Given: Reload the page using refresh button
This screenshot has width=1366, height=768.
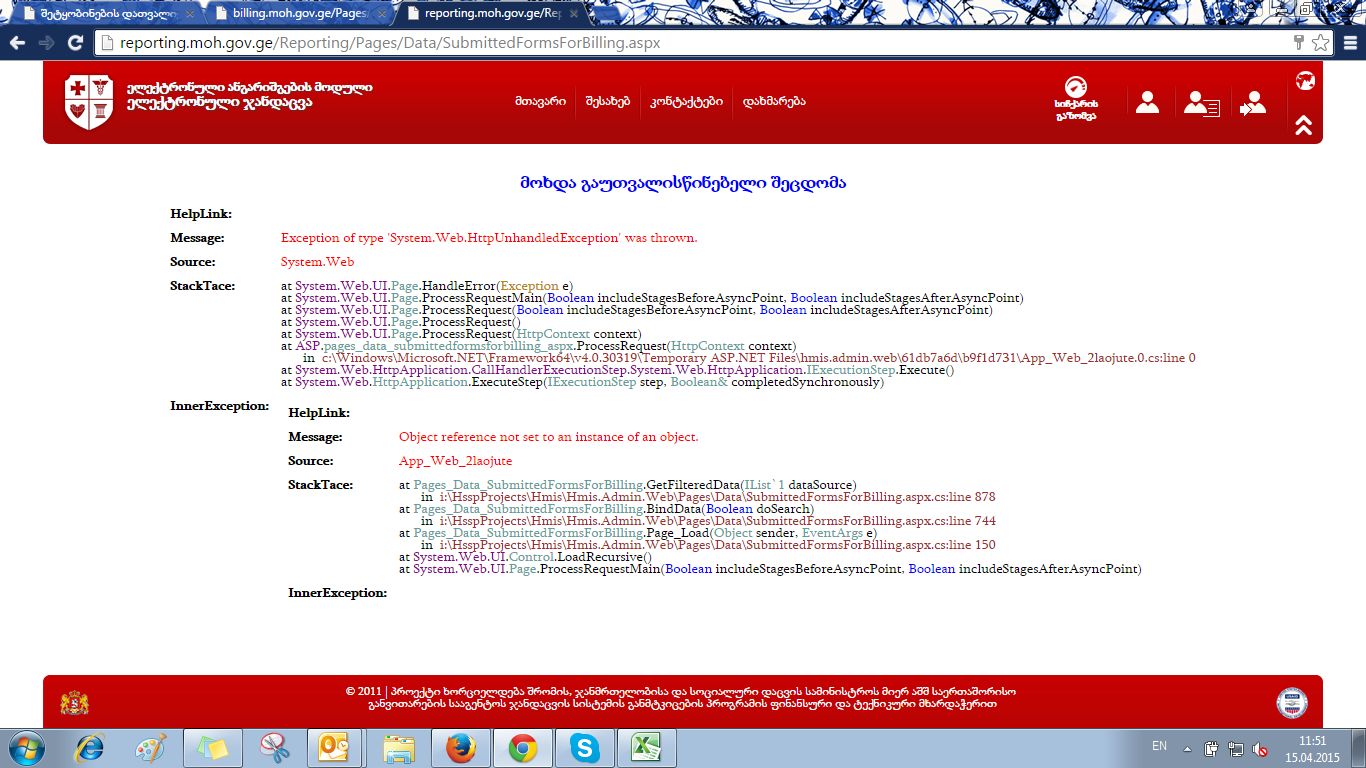Looking at the screenshot, I should [x=75, y=43].
